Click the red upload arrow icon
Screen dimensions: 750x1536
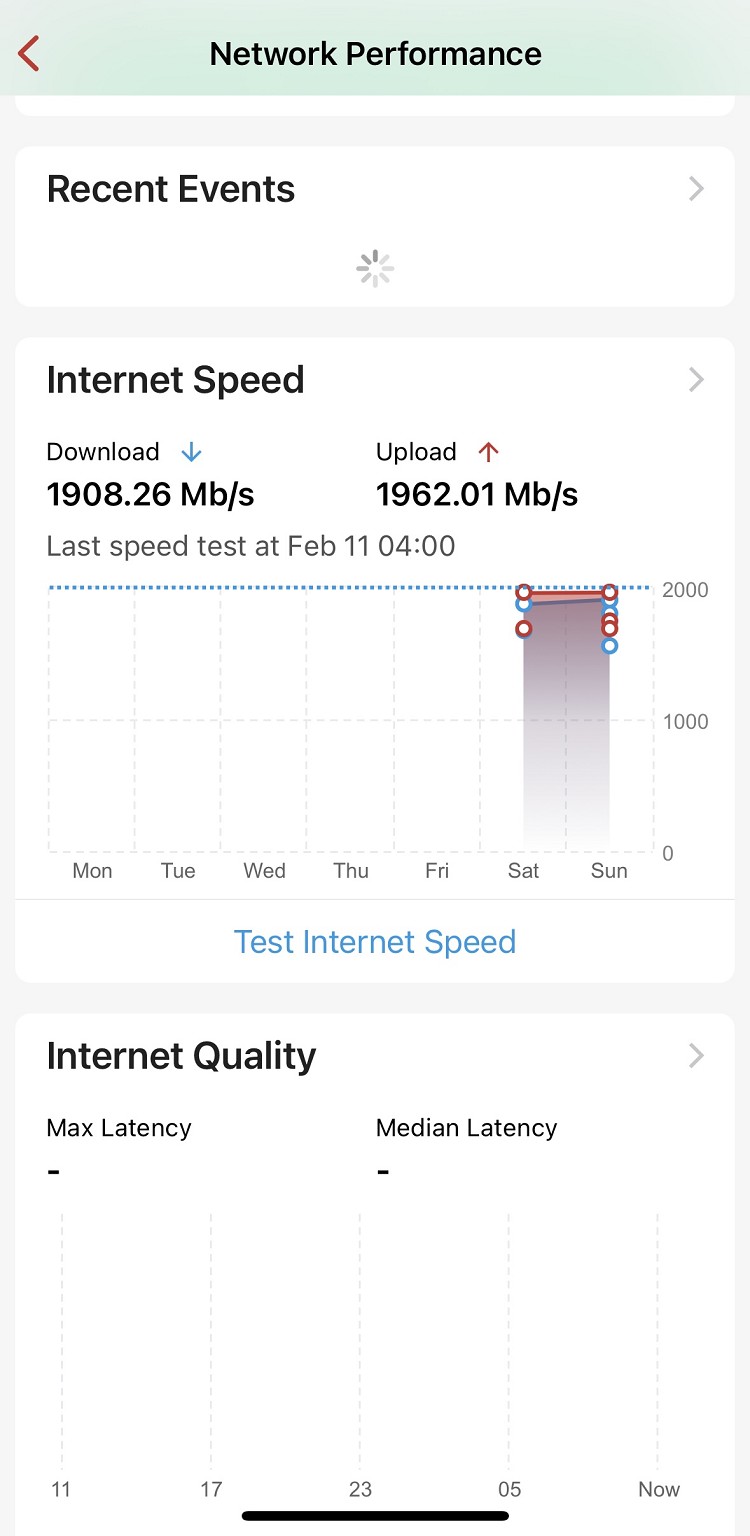coord(488,453)
